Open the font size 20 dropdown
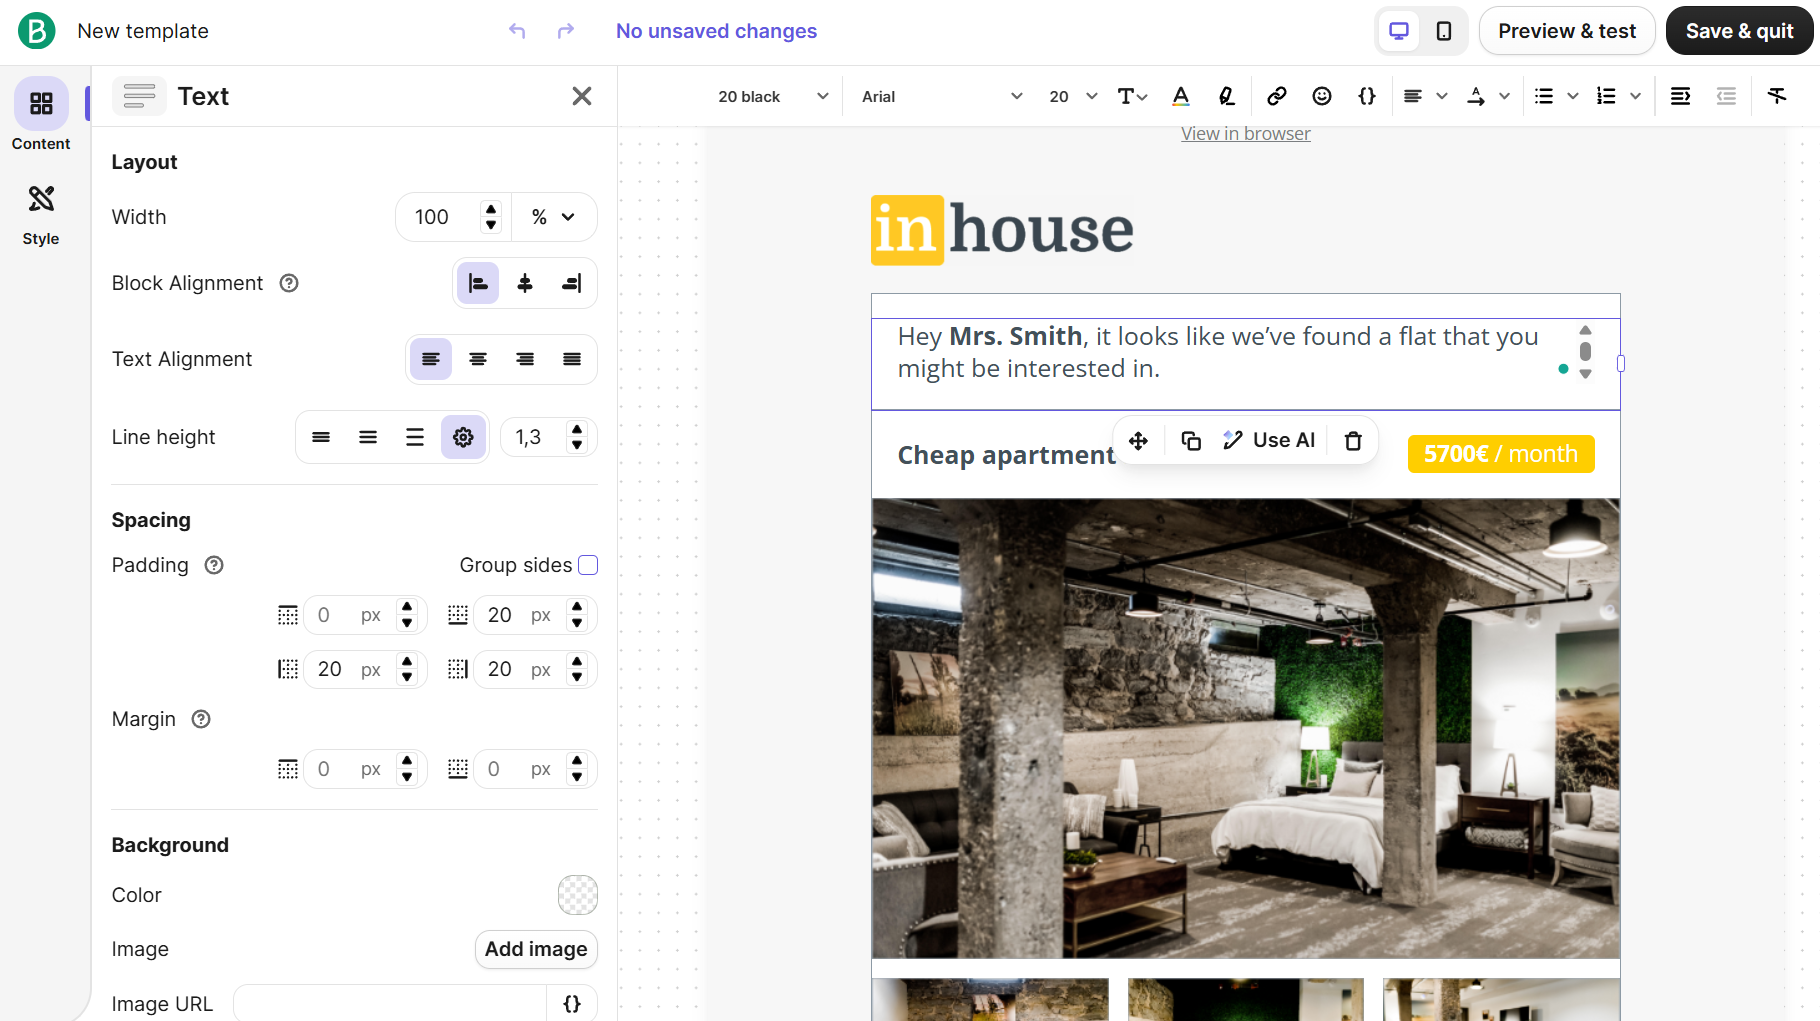1820x1021 pixels. coord(1073,96)
